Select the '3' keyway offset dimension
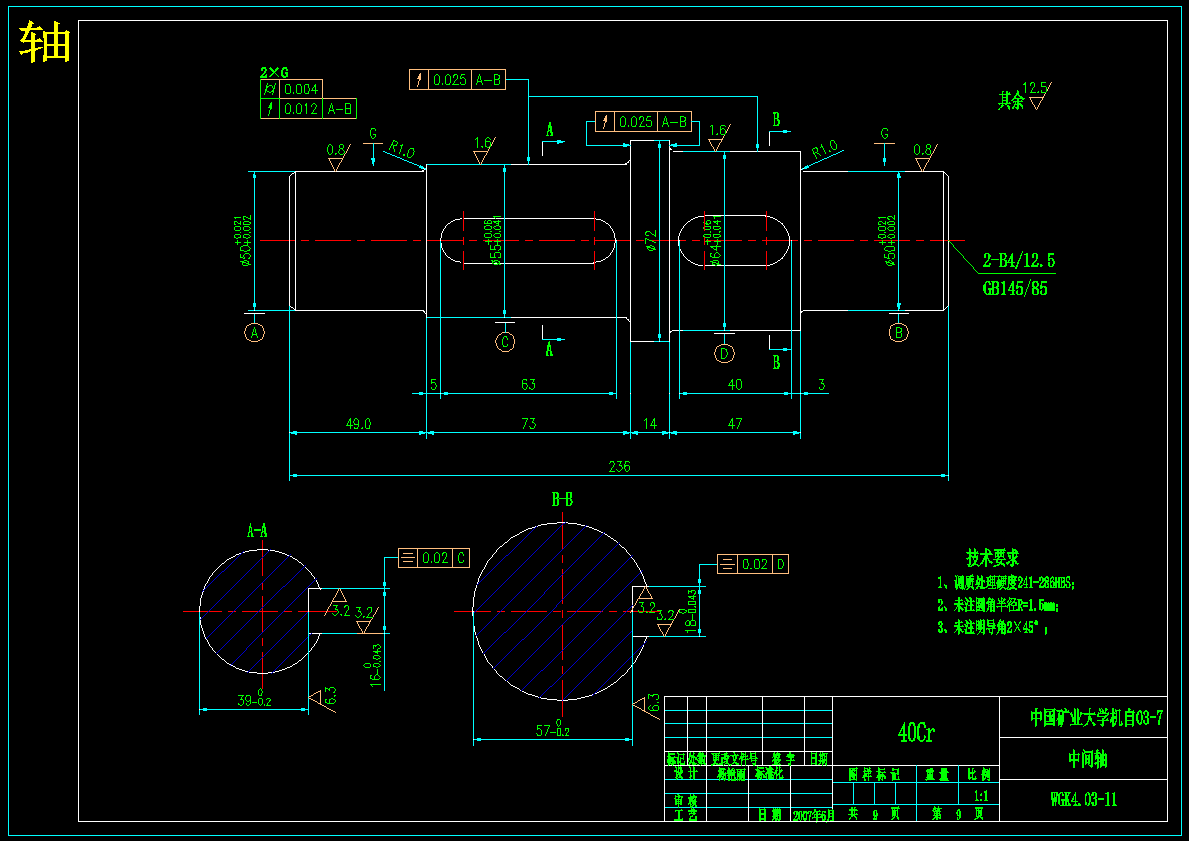The height and width of the screenshot is (841, 1189). pyautogui.click(x=821, y=384)
